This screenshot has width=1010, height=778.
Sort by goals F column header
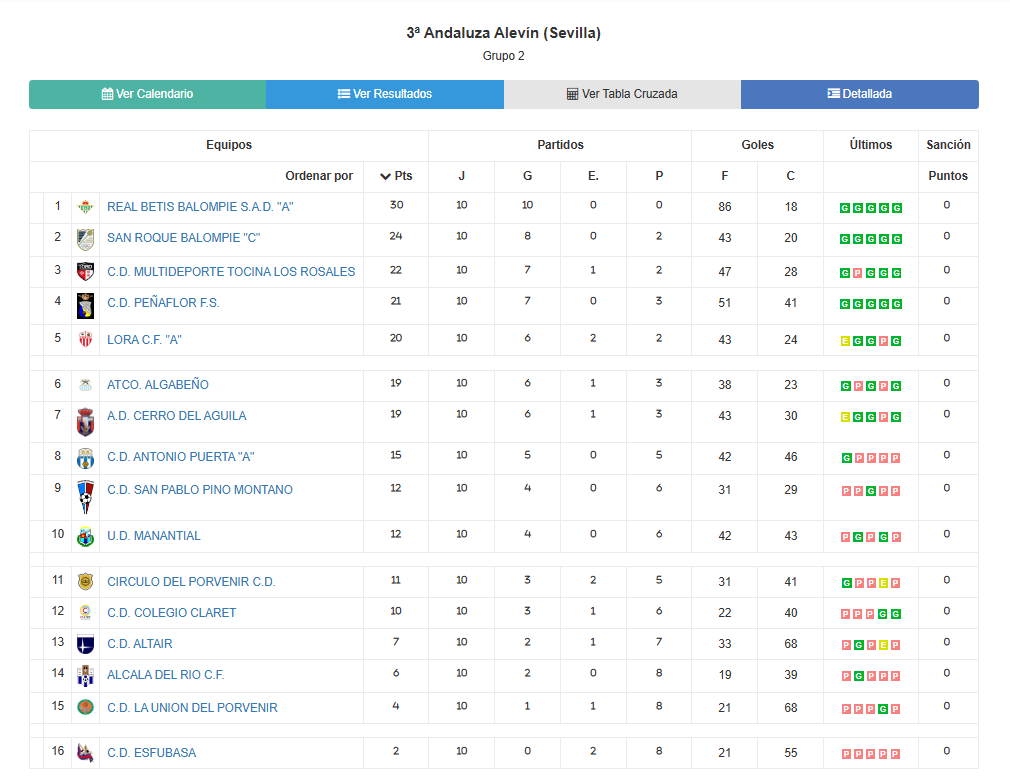tap(725, 176)
